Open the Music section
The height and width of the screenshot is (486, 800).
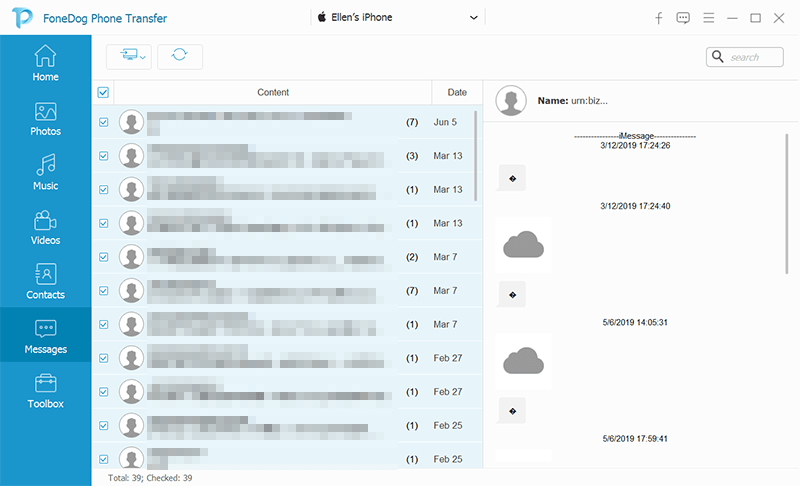[x=45, y=172]
